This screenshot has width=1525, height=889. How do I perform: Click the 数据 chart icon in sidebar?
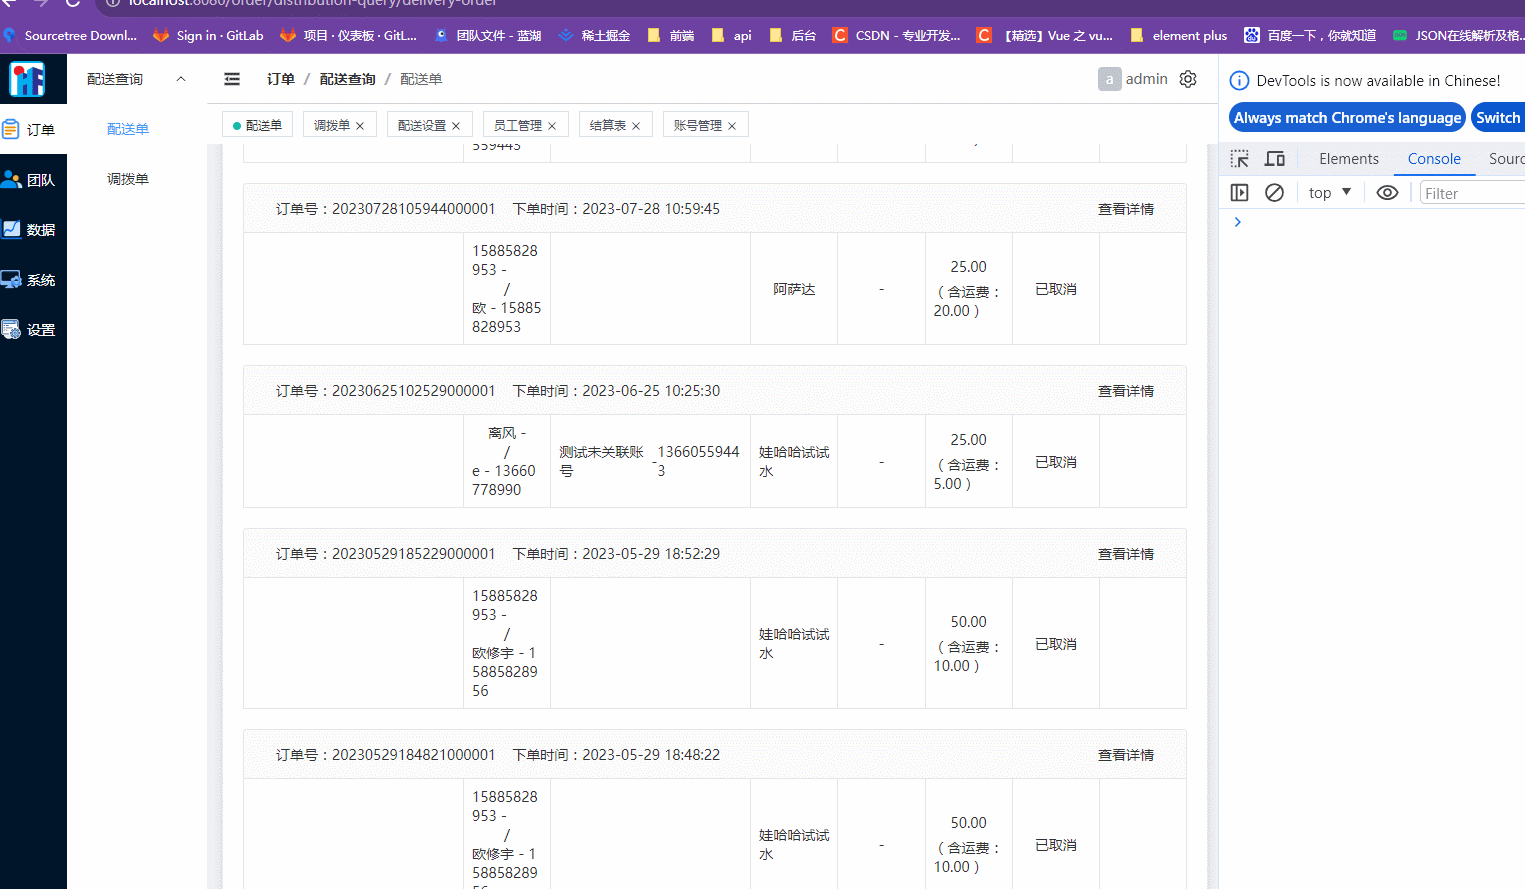[13, 229]
